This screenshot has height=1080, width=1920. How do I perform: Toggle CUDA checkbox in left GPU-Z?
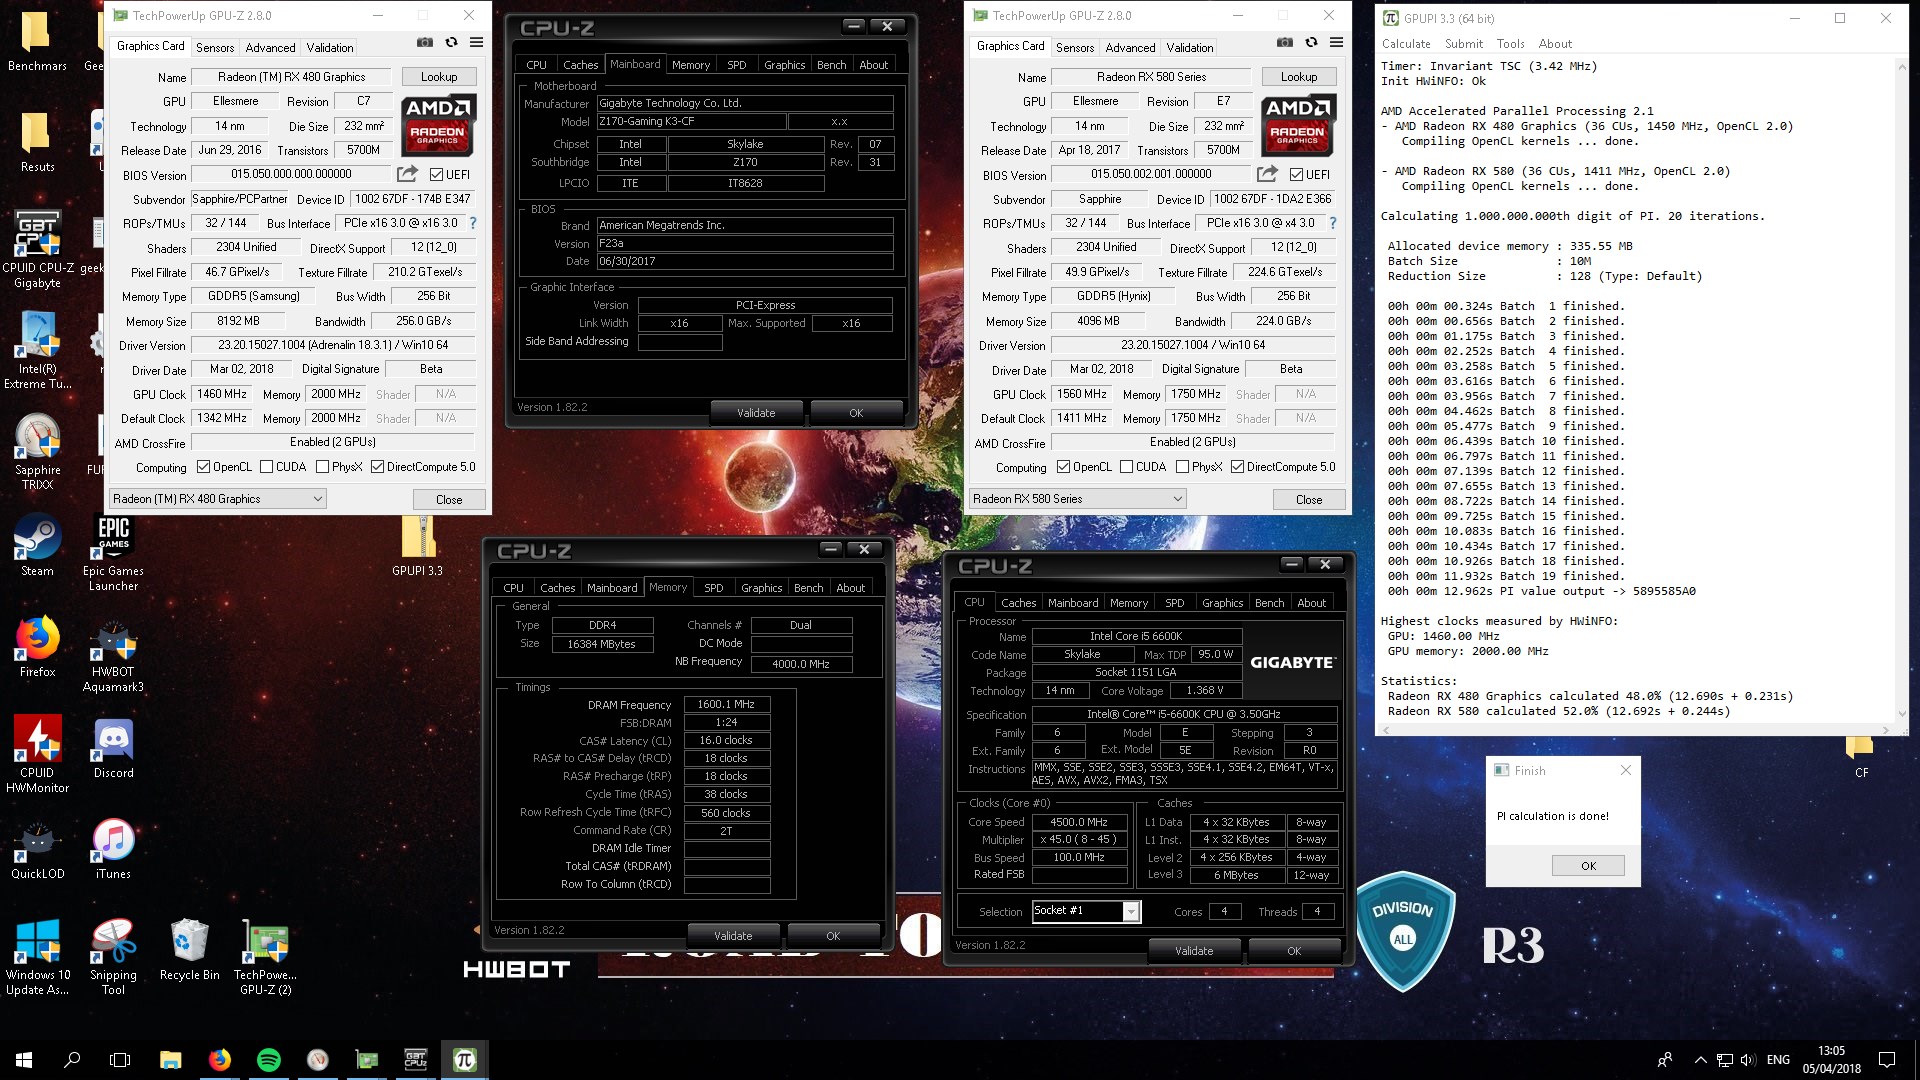267,467
